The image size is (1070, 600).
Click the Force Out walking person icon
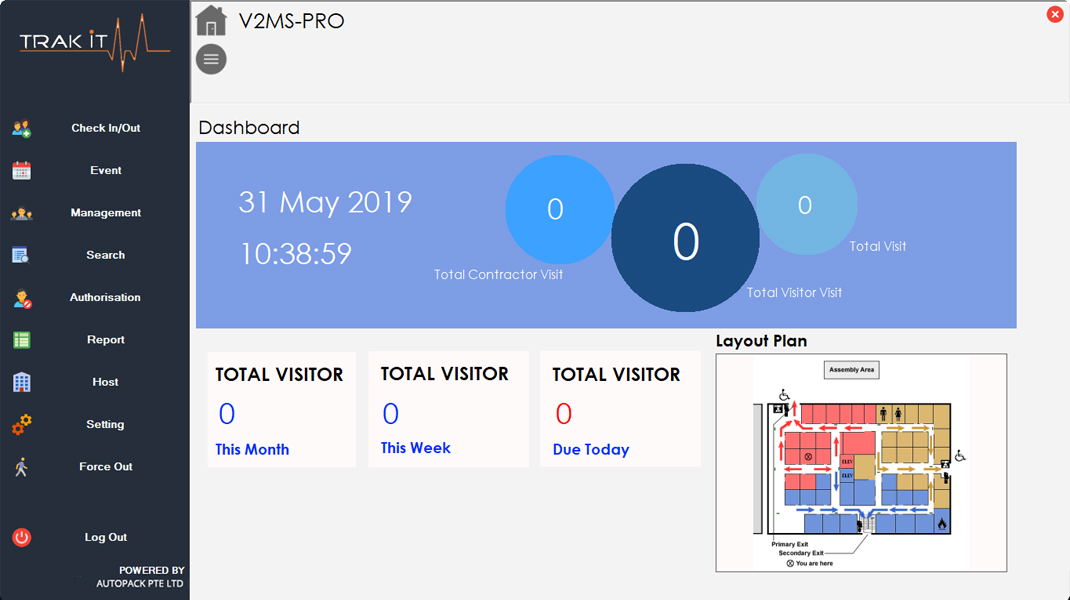click(x=22, y=467)
